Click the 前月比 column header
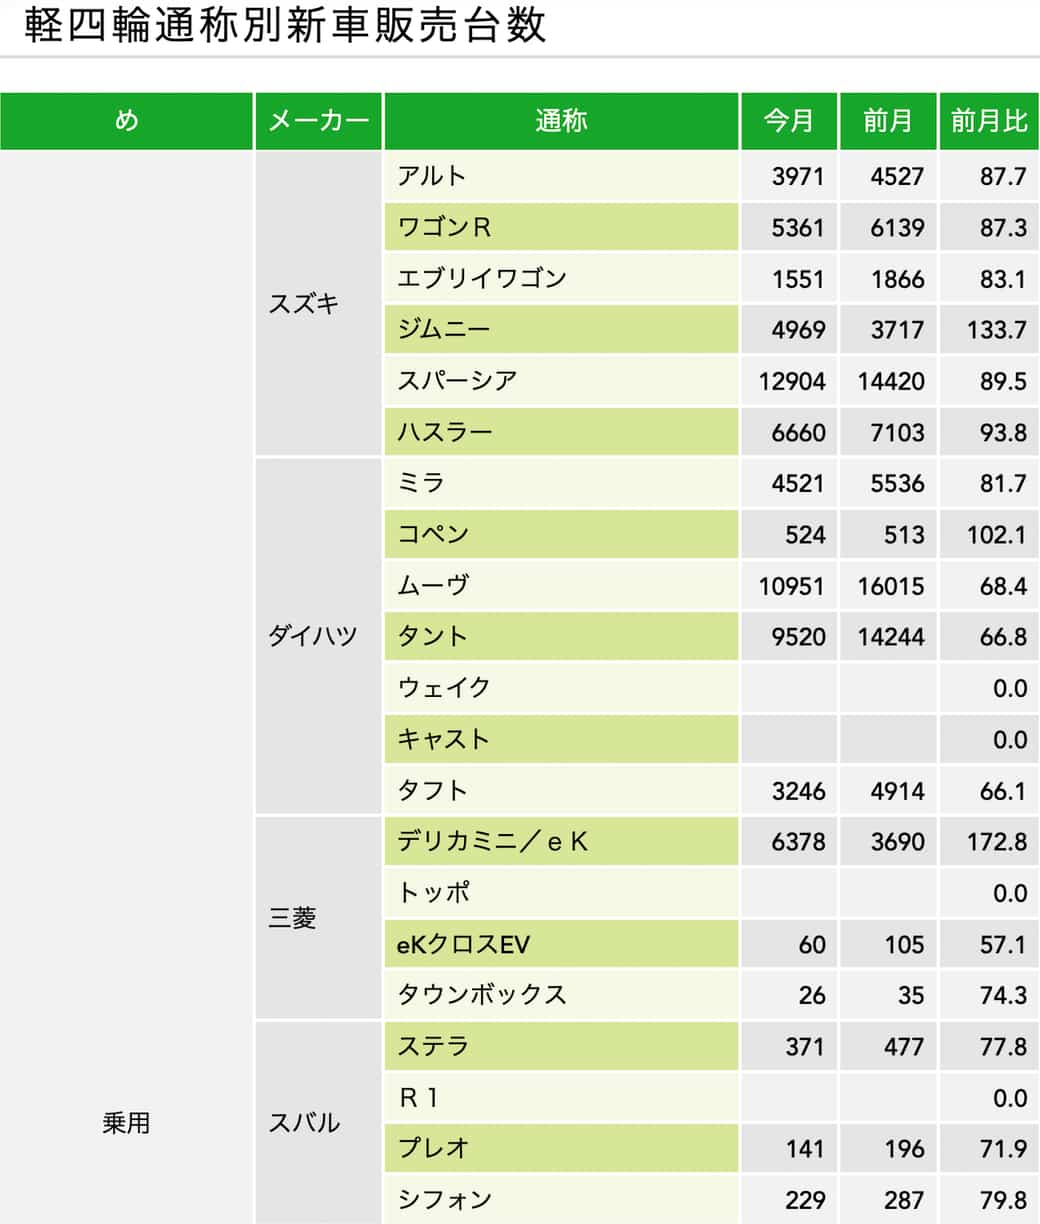This screenshot has width=1040, height=1224. click(x=988, y=121)
